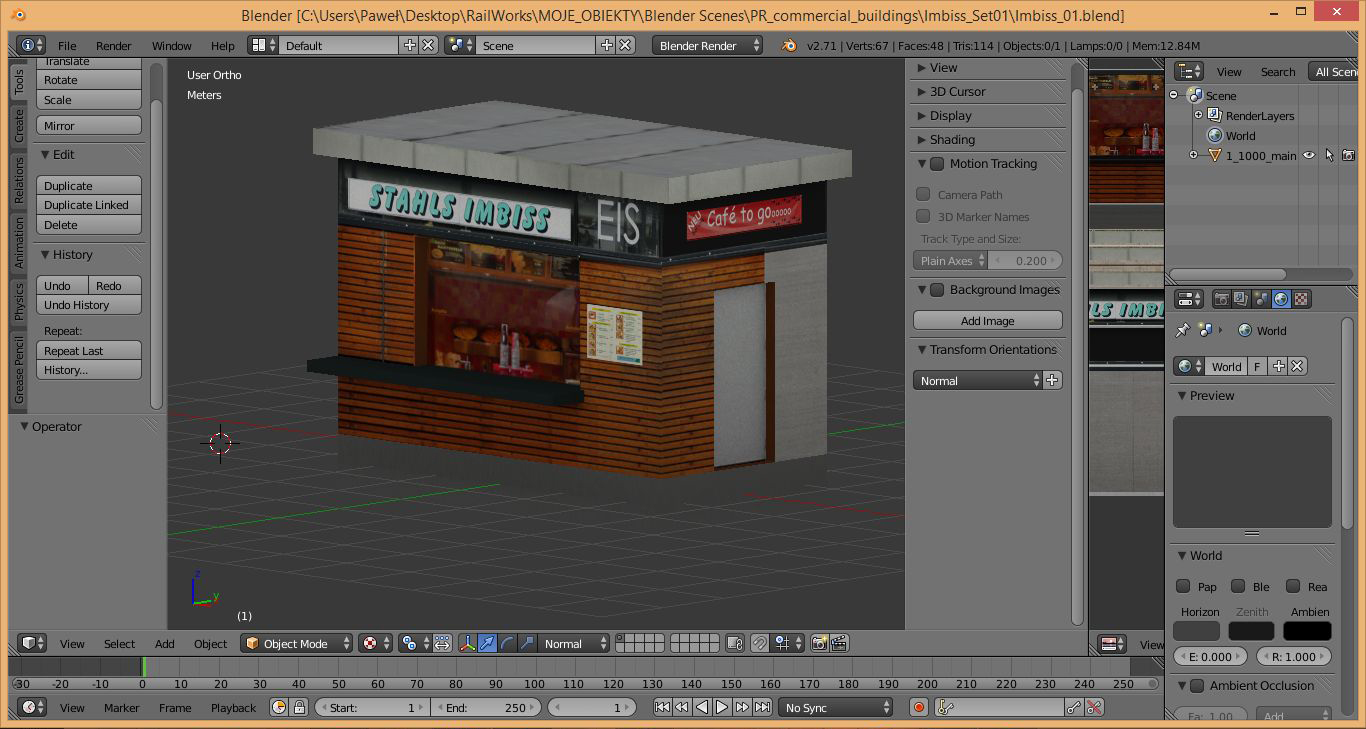Screen dimensions: 1366x729
Task: Click the Render properties camera icon
Action: [1221, 299]
